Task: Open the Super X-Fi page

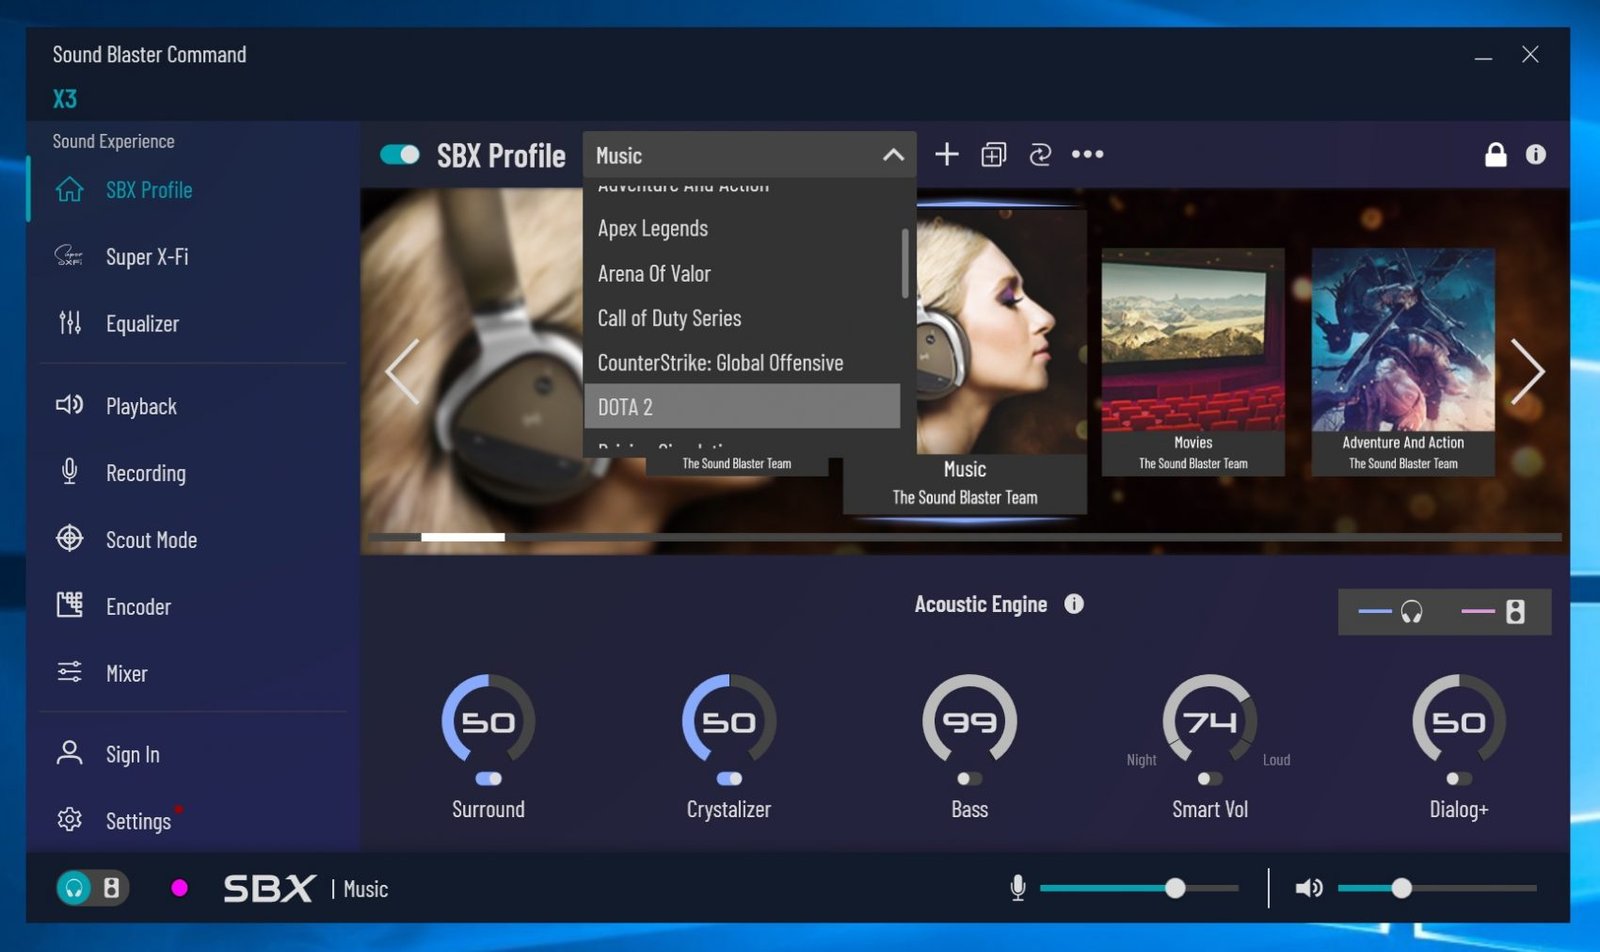Action: (x=147, y=257)
